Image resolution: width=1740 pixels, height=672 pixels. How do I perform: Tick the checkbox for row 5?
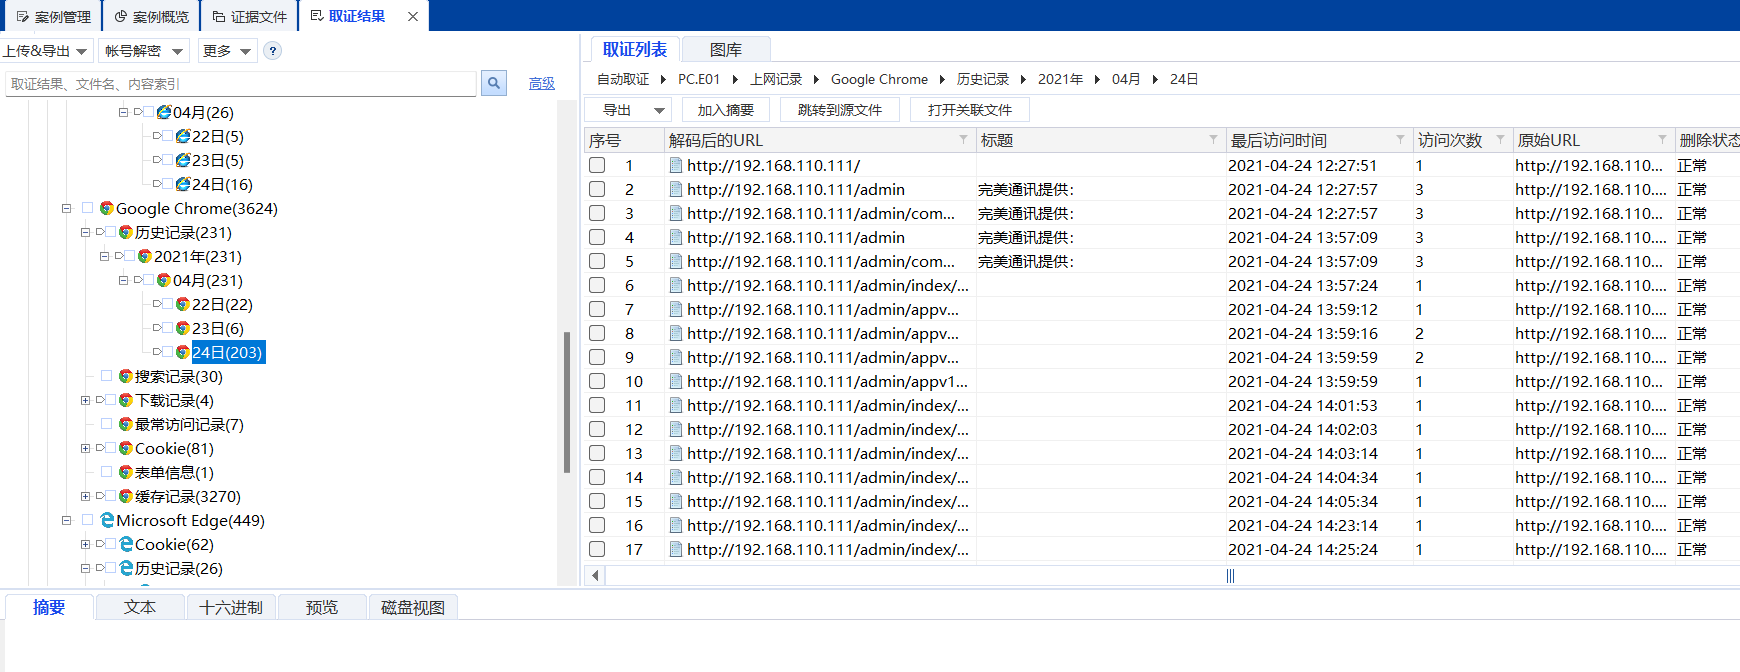click(597, 261)
